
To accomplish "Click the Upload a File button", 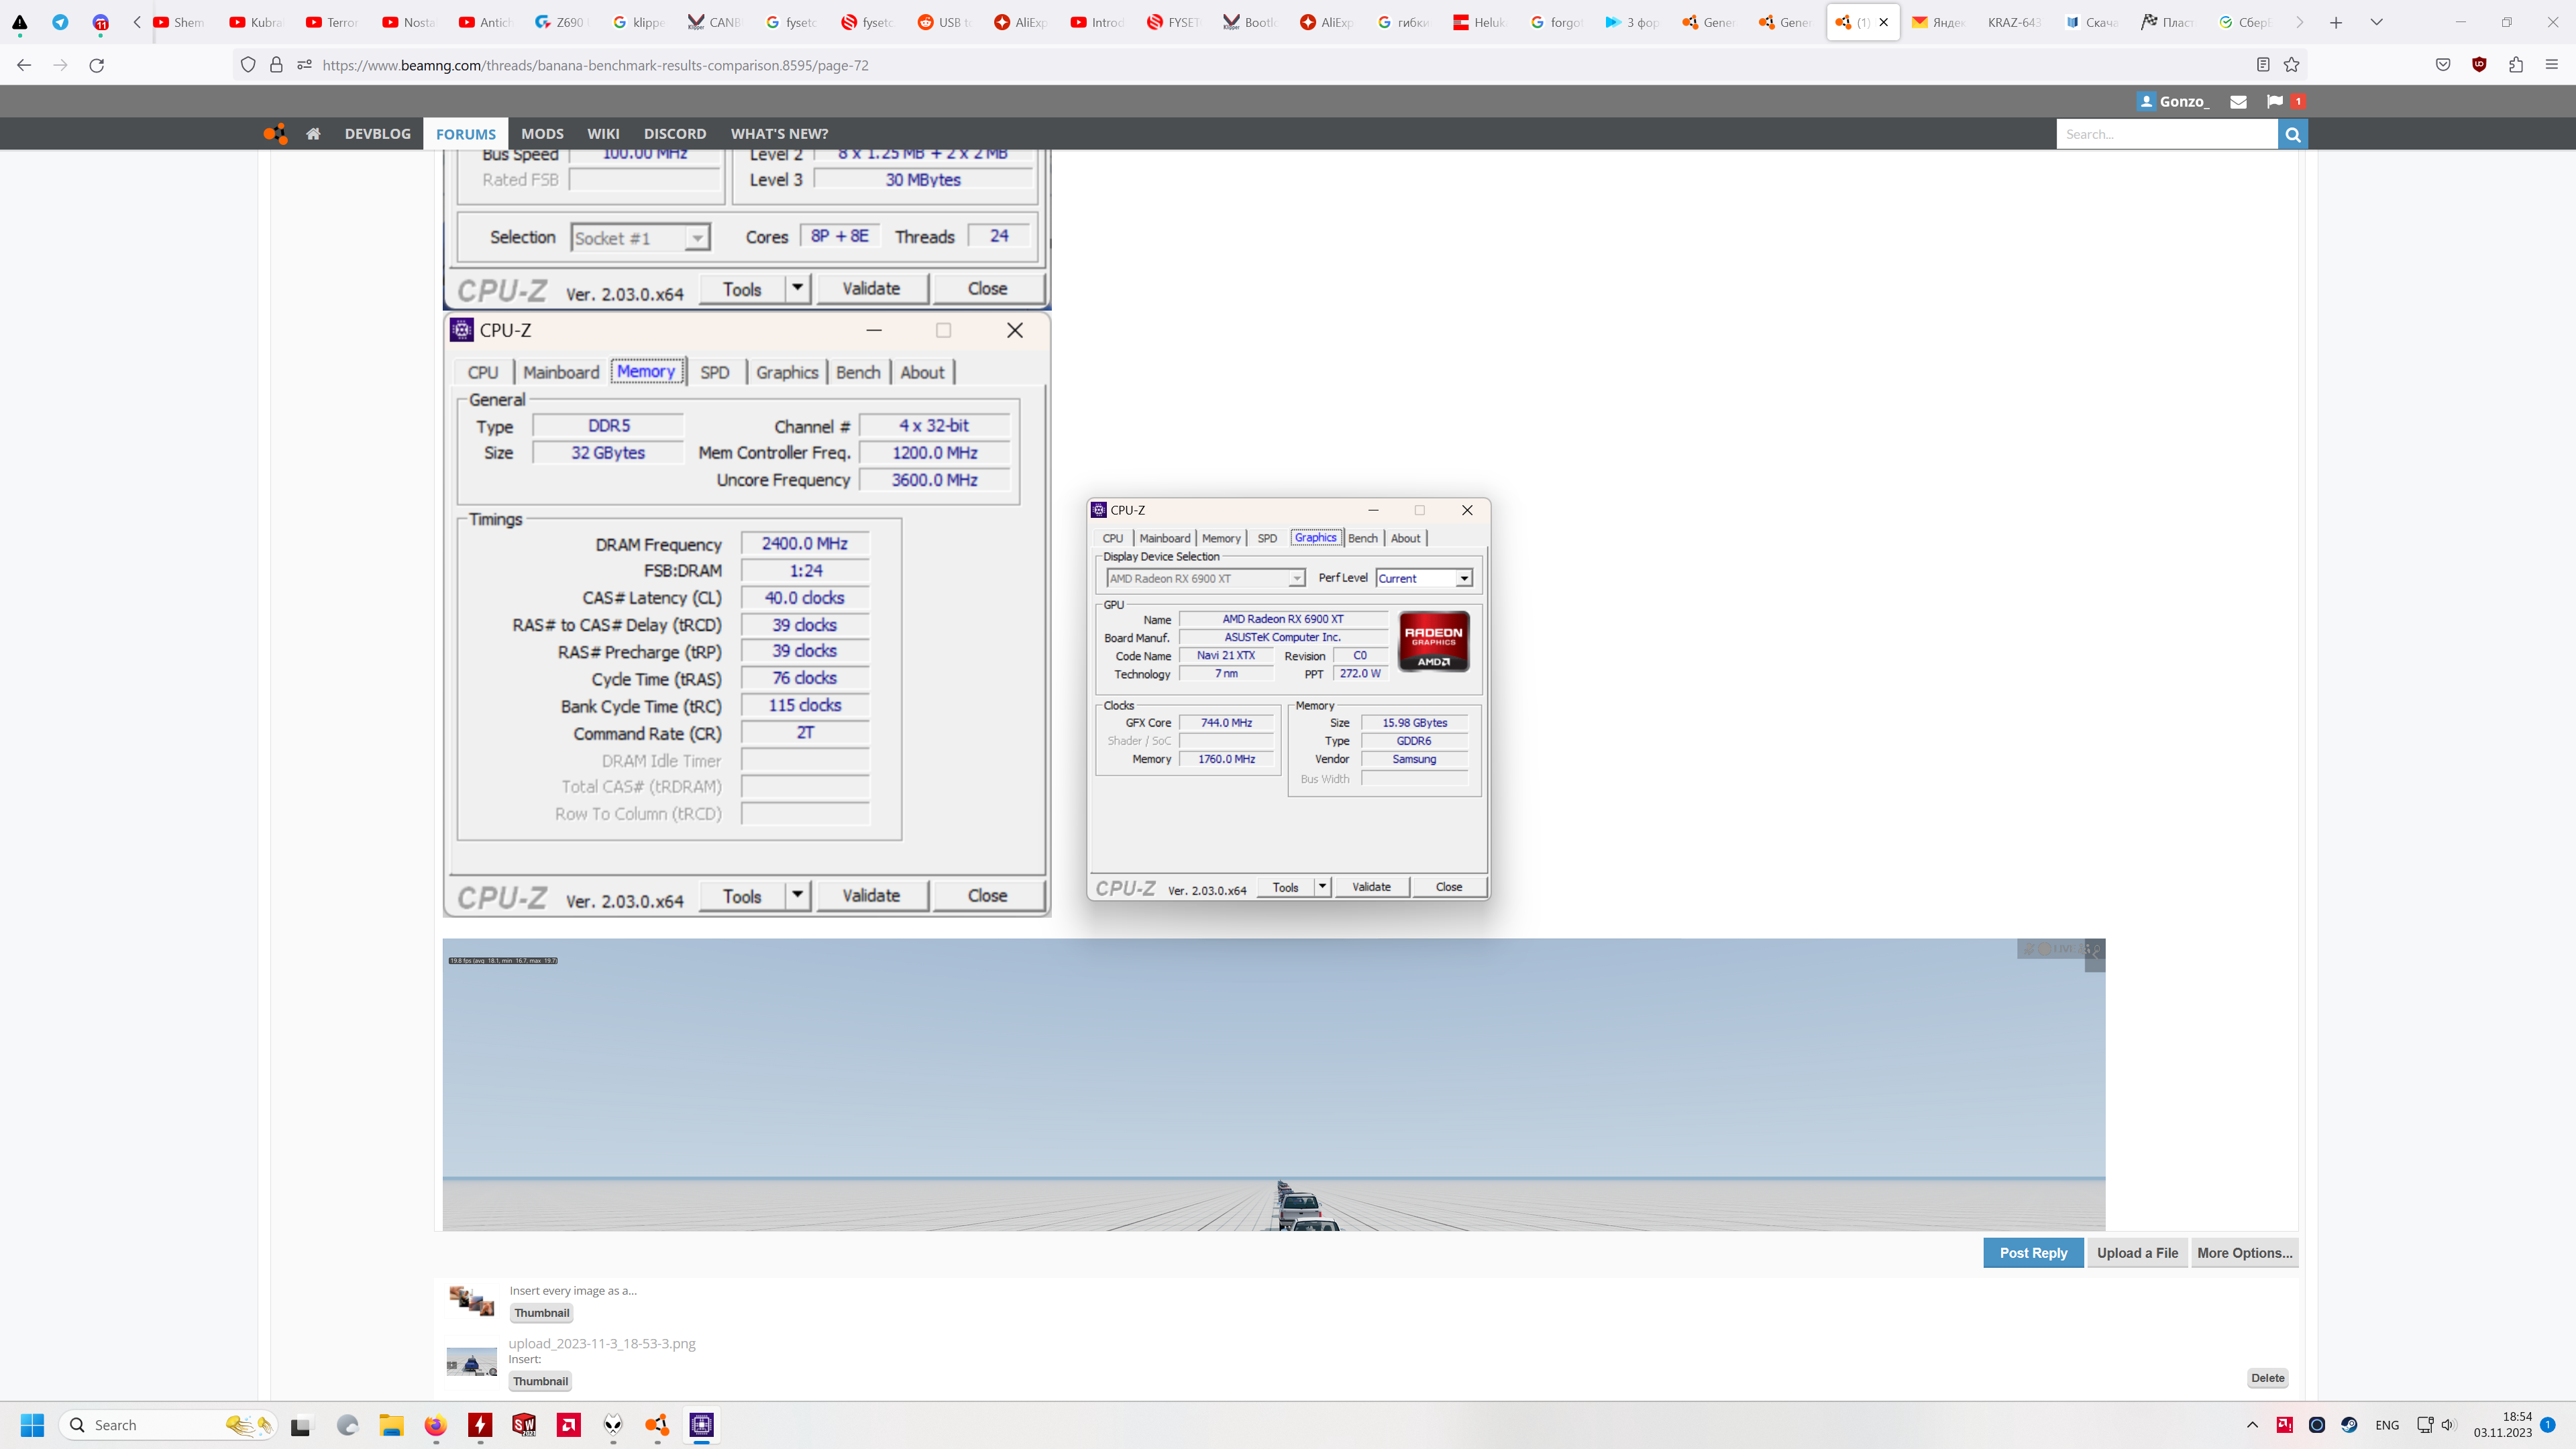I will click(x=2137, y=1253).
